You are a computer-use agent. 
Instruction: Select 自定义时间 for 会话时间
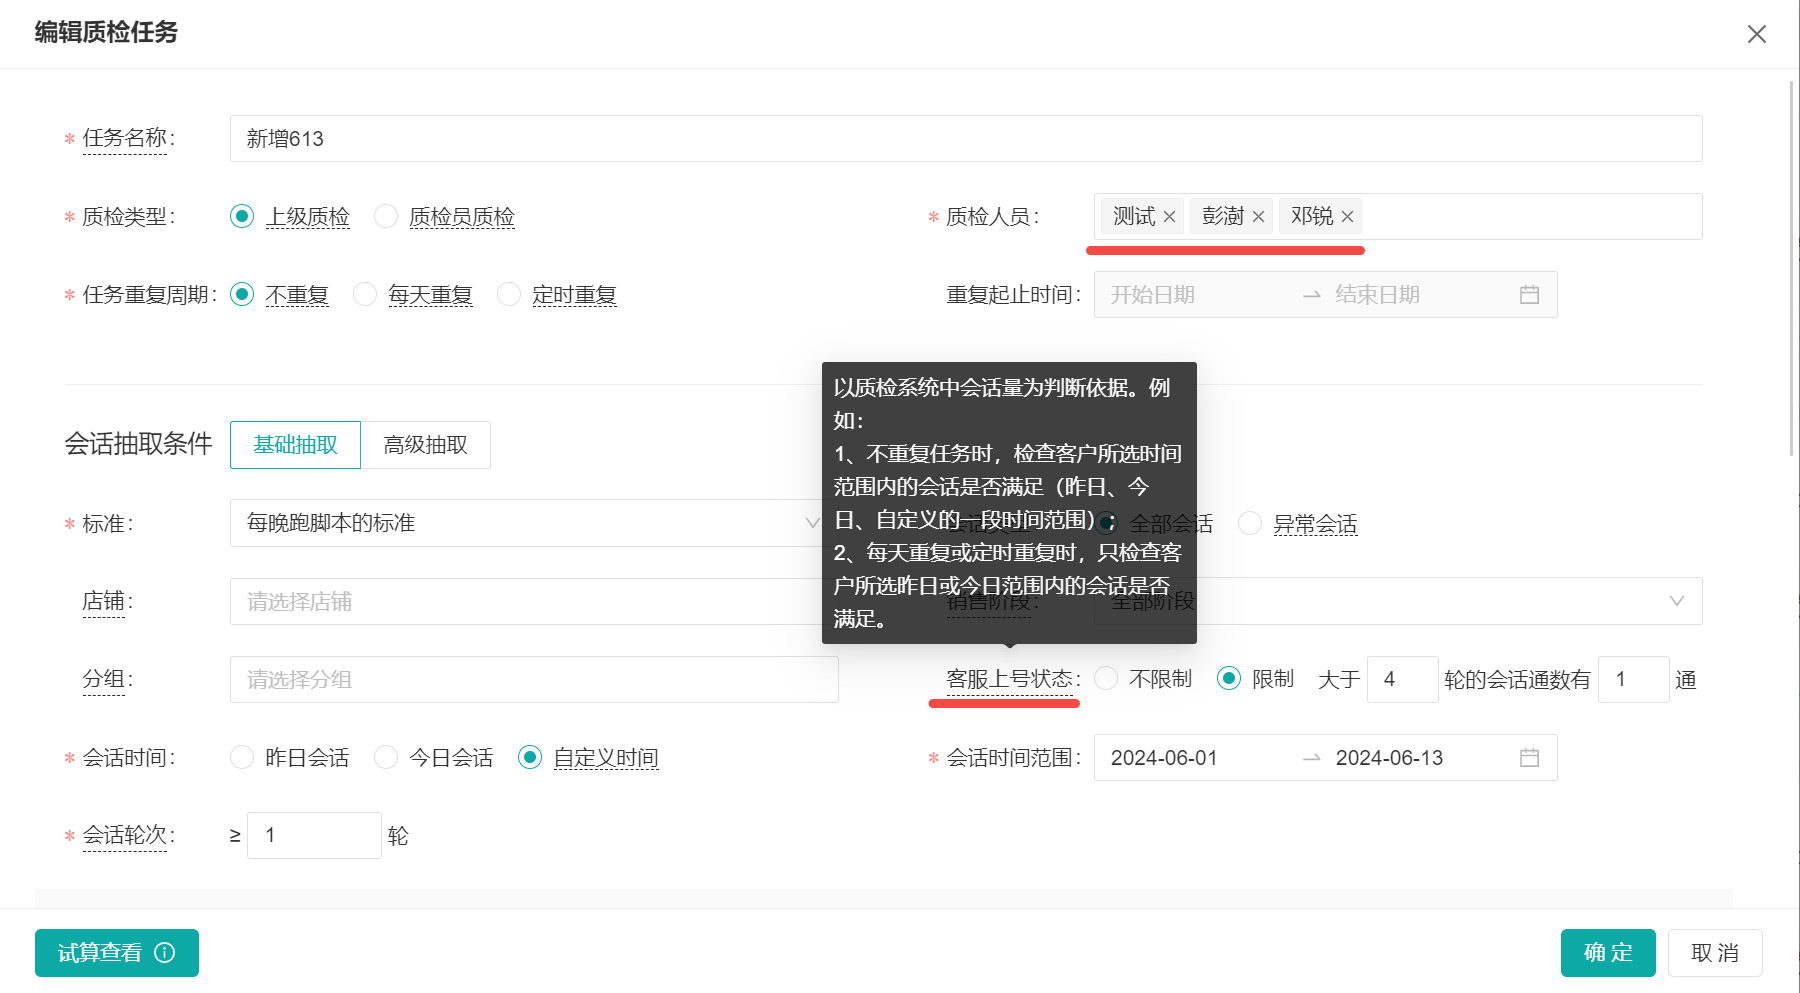[530, 758]
